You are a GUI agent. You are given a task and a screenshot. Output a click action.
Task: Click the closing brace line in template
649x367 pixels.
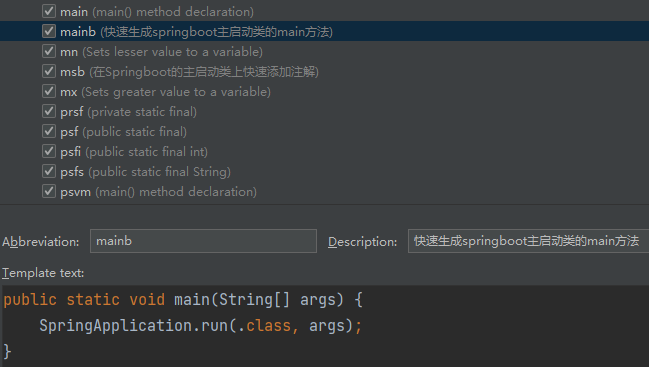coord(7,351)
